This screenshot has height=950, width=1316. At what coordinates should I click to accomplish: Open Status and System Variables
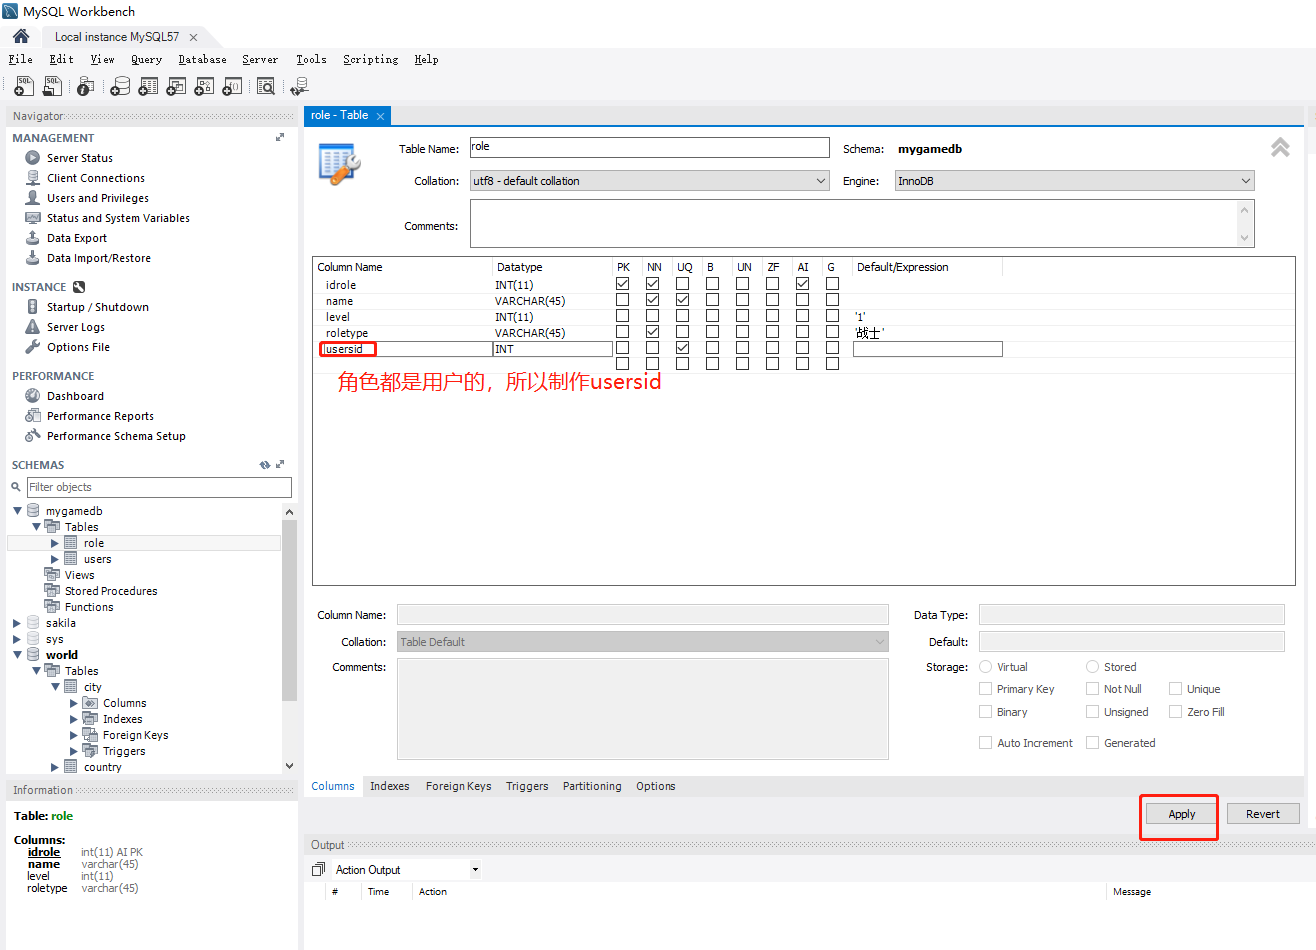click(118, 218)
